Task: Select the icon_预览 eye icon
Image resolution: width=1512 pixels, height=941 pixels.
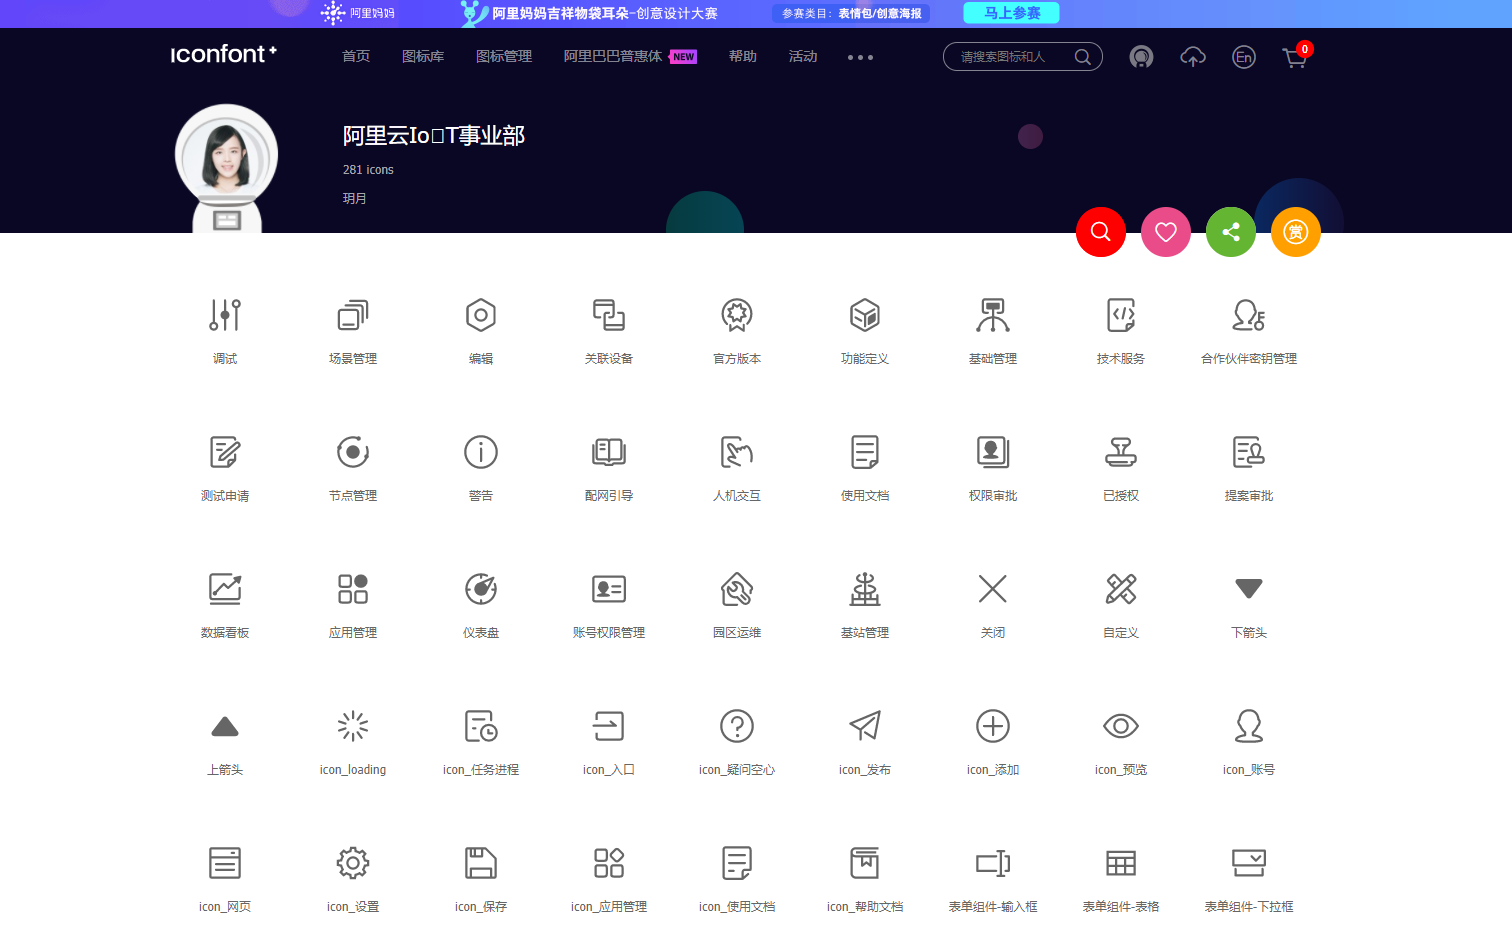Action: coord(1120,726)
